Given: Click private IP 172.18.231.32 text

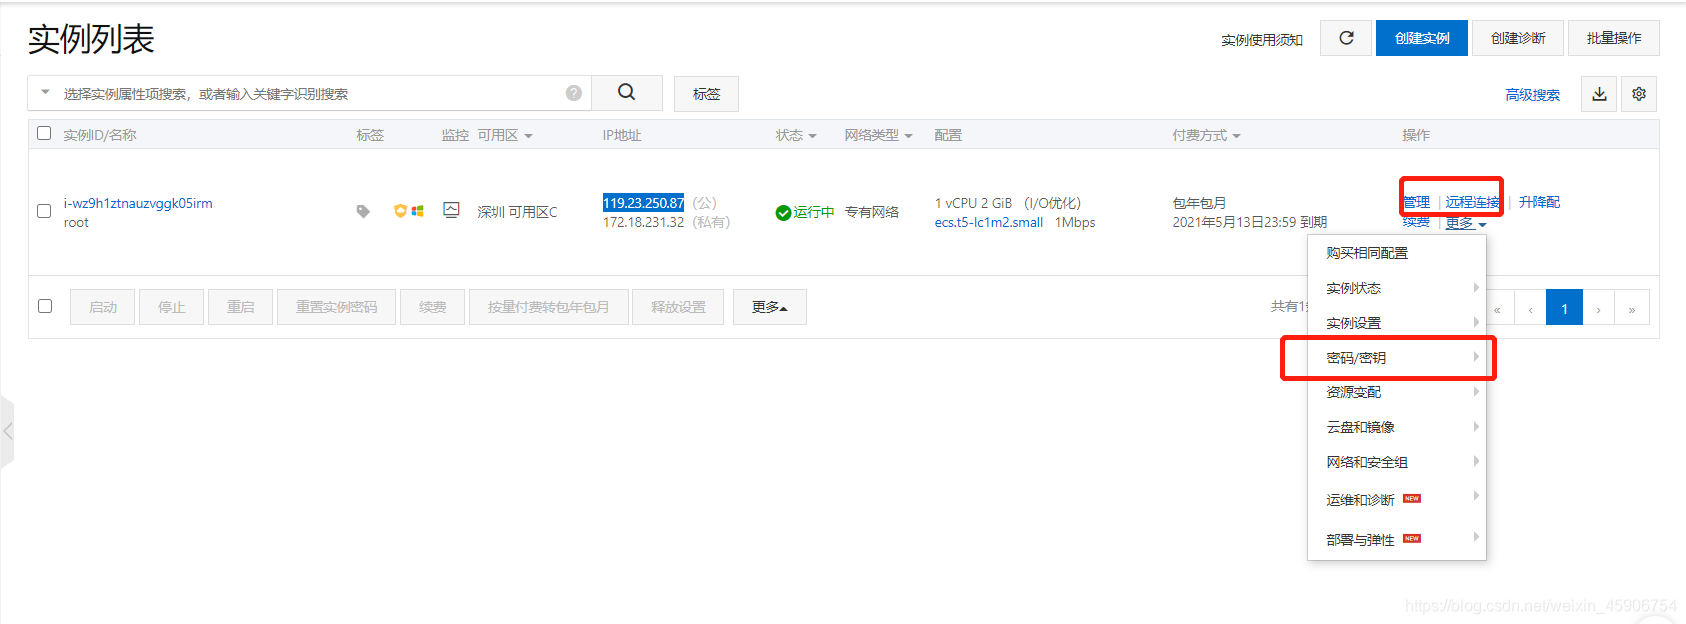Looking at the screenshot, I should [x=644, y=222].
